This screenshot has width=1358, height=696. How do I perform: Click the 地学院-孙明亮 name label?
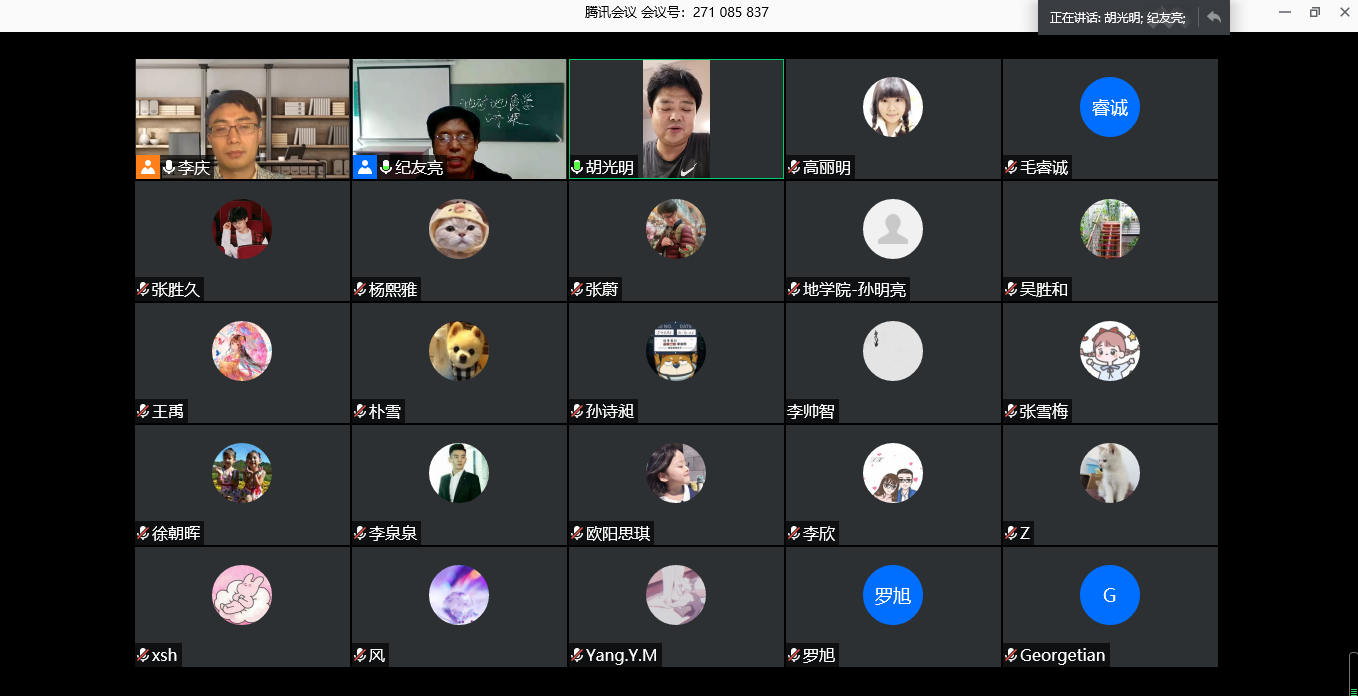pos(854,290)
